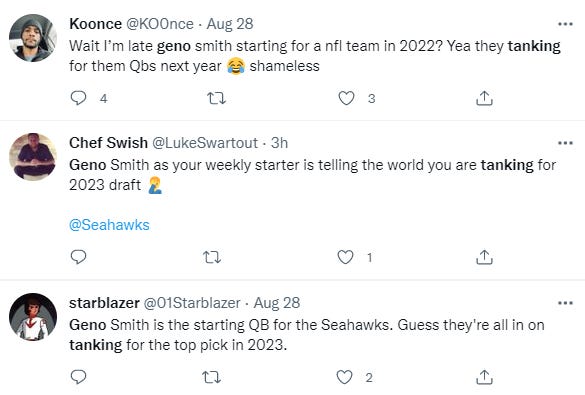
Task: Share starblazer's tweet
Action: click(x=484, y=377)
